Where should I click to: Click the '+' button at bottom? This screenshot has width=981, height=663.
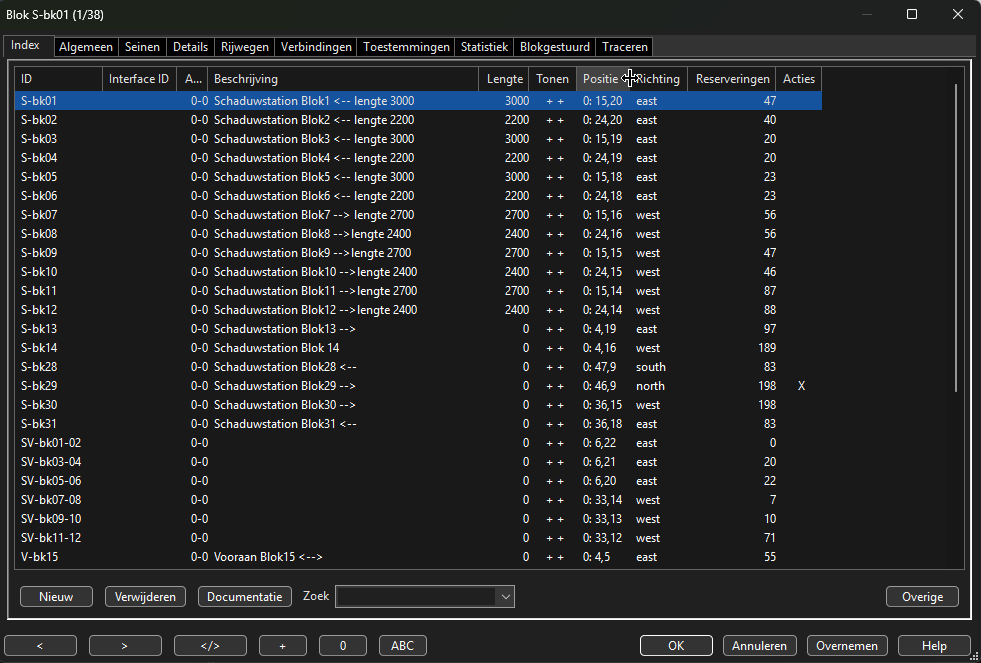(284, 646)
